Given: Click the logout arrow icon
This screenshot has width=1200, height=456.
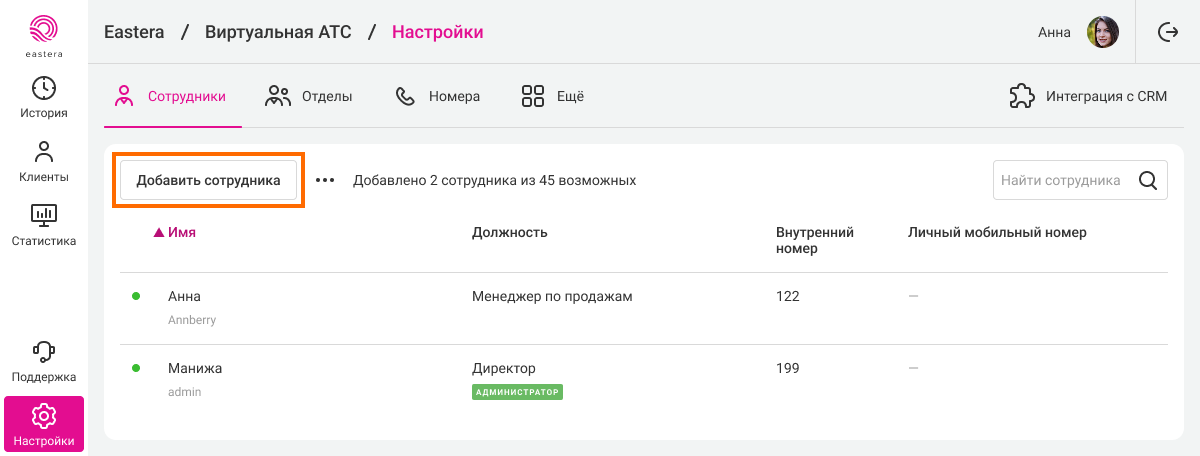Looking at the screenshot, I should pyautogui.click(x=1168, y=32).
